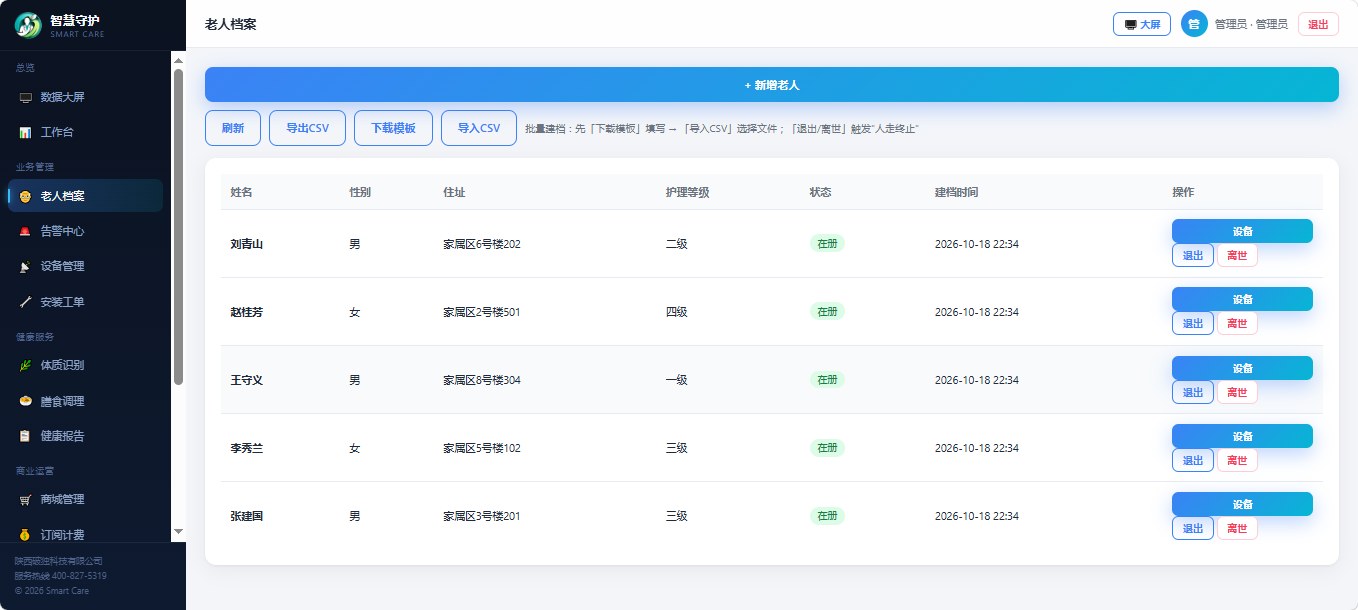Click the 大屏 button in header
Viewport: 1358px width, 610px height.
1142,24
